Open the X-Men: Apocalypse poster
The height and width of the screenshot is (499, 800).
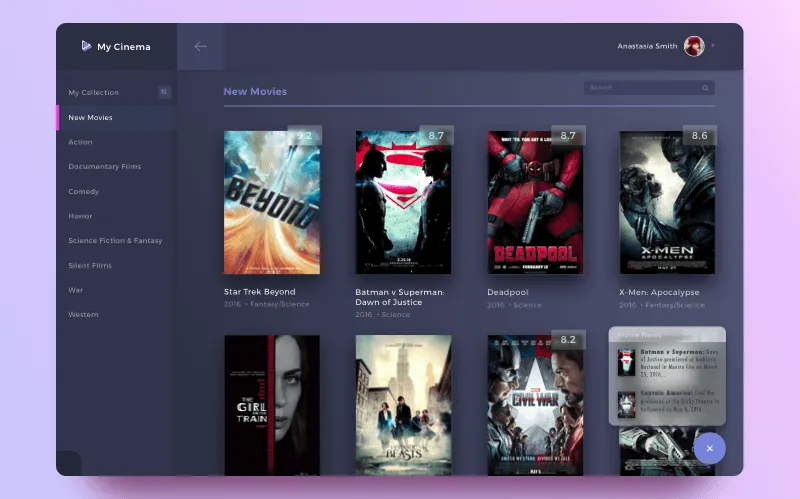click(x=667, y=203)
